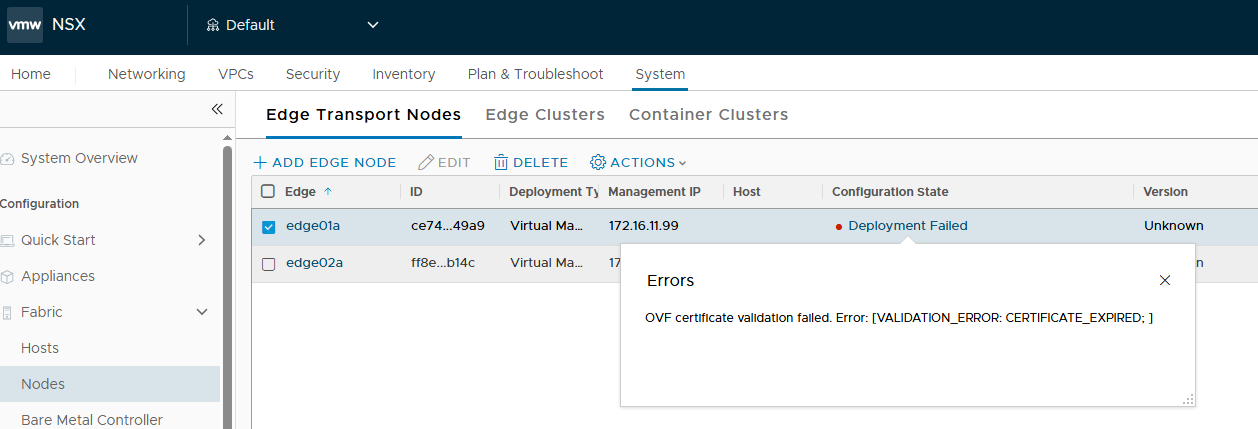Screen dimensions: 1258x429
Task: Open the ACTIONS gear dropdown
Action: (639, 162)
